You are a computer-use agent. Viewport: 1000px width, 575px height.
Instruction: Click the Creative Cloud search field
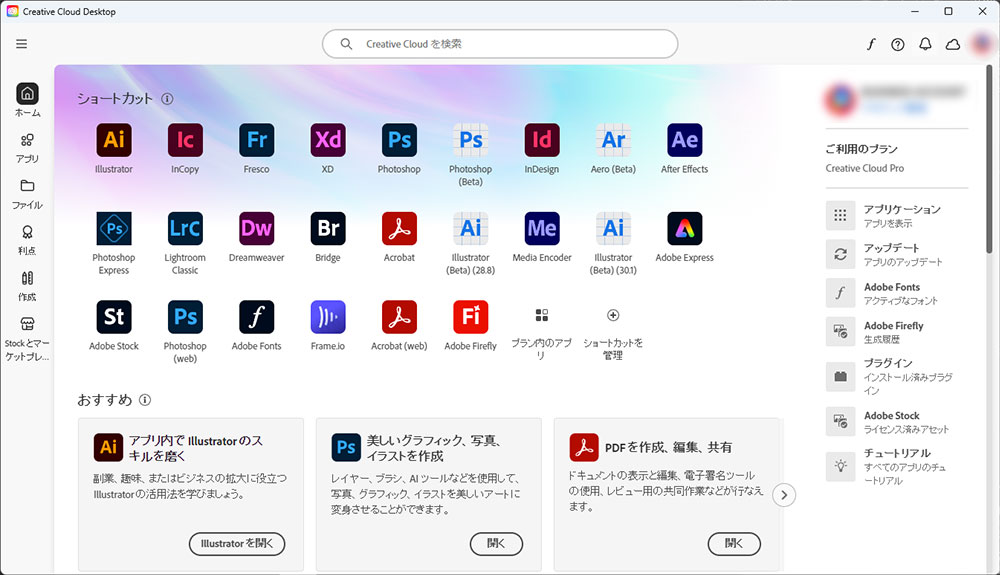click(500, 44)
